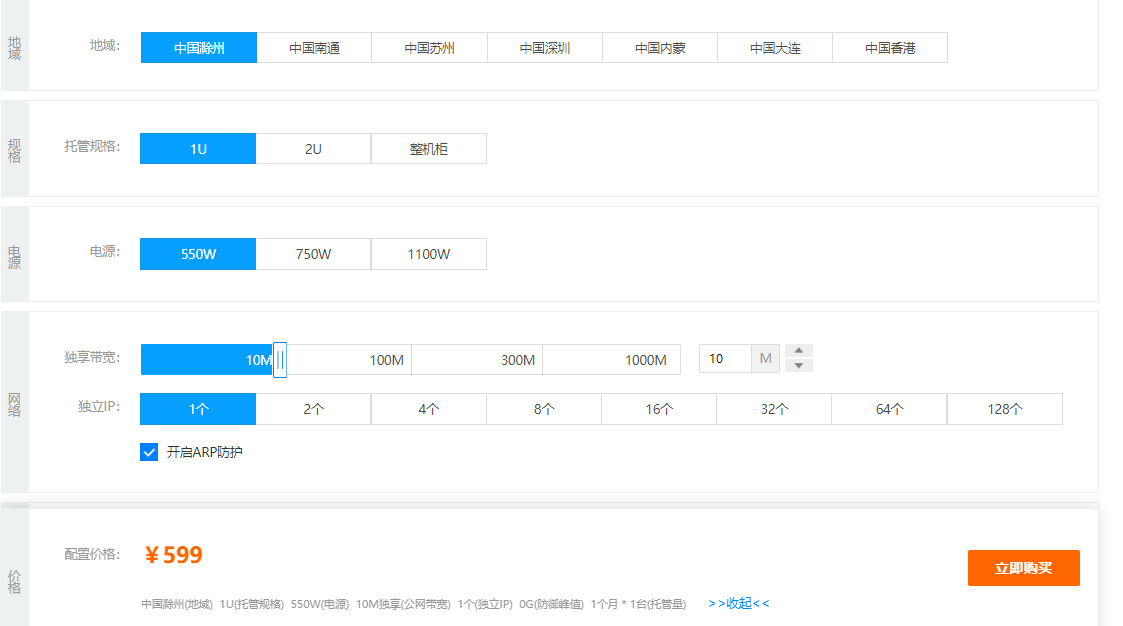Select region 中国南通
The width and height of the screenshot is (1123, 626).
point(314,48)
